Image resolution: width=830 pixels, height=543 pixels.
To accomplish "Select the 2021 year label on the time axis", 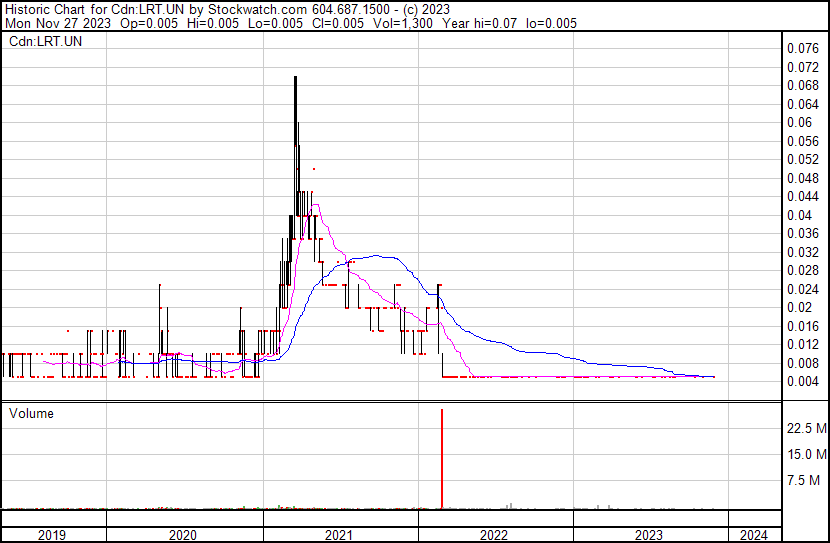I will click(x=340, y=535).
